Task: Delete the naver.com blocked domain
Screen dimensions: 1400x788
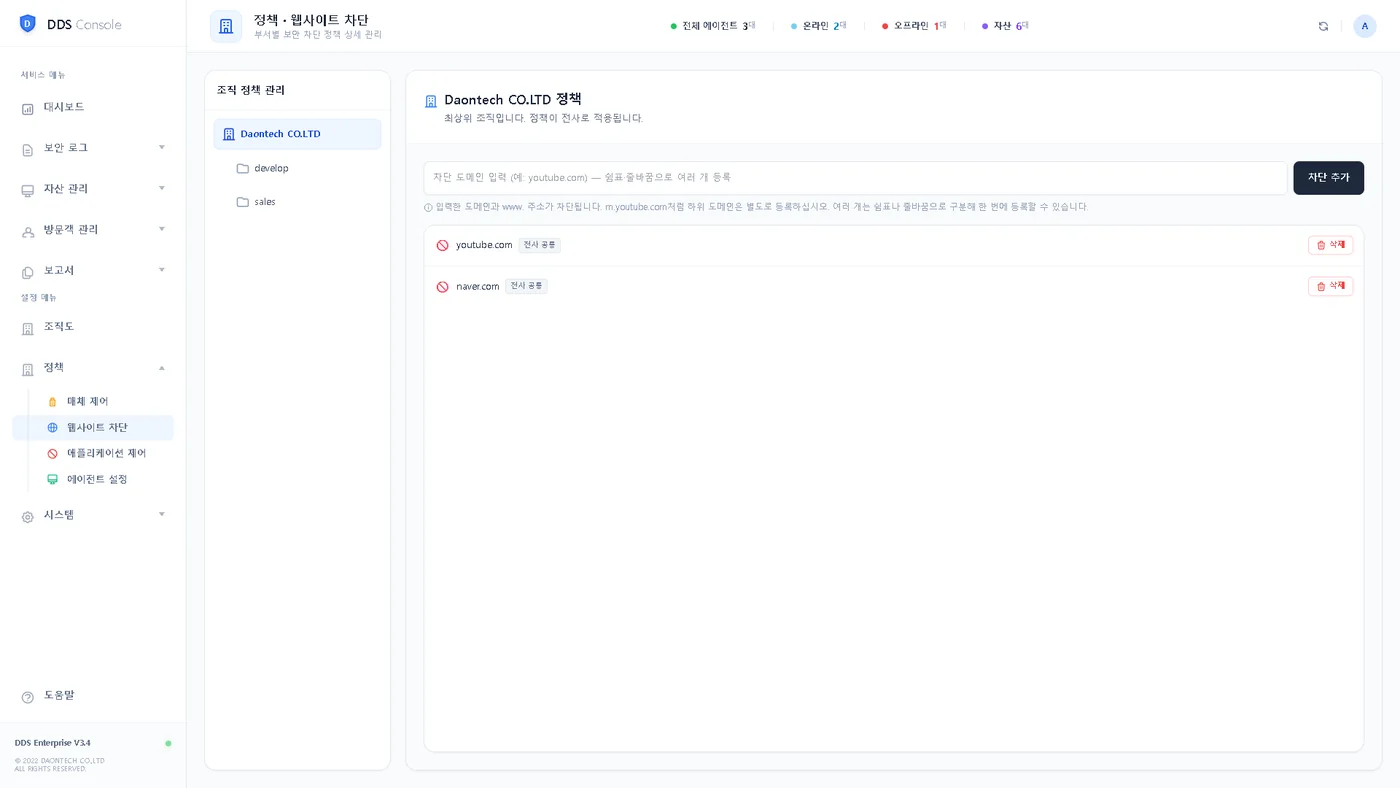Action: (1330, 286)
